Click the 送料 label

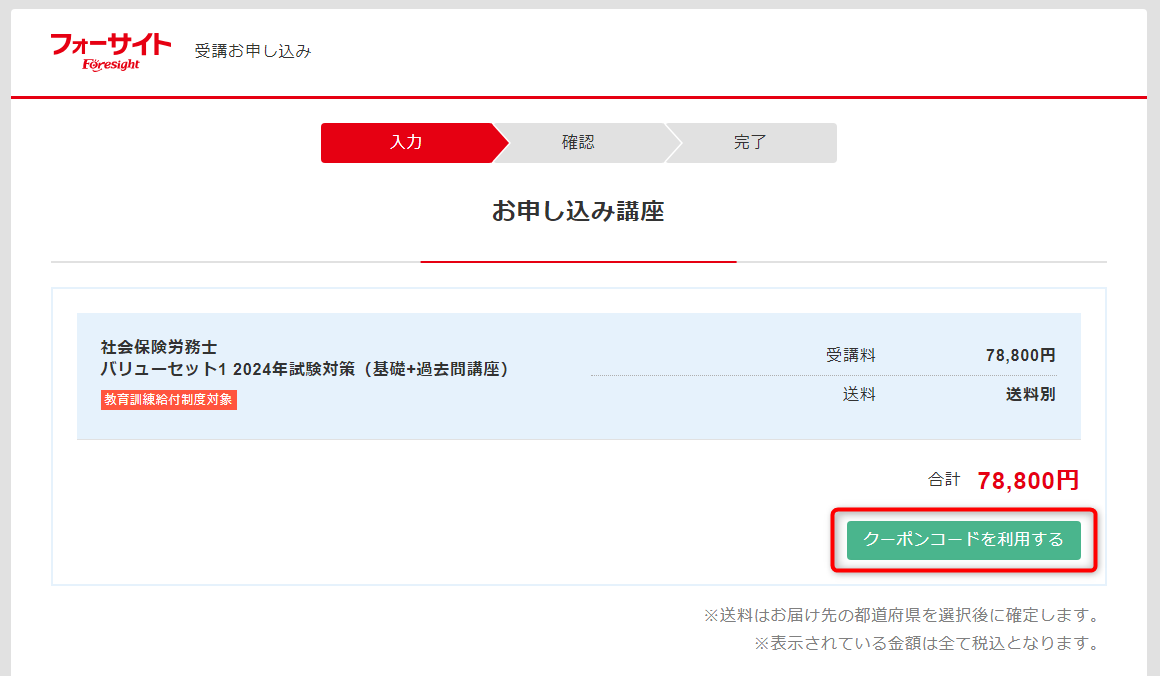859,394
